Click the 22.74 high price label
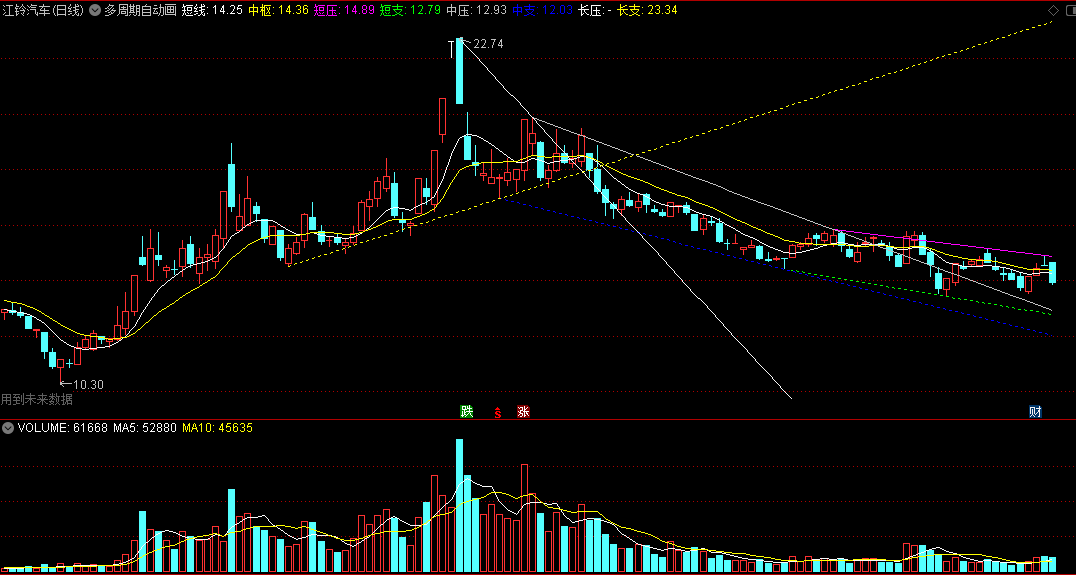Screen dimensions: 1076x575 click(488, 44)
